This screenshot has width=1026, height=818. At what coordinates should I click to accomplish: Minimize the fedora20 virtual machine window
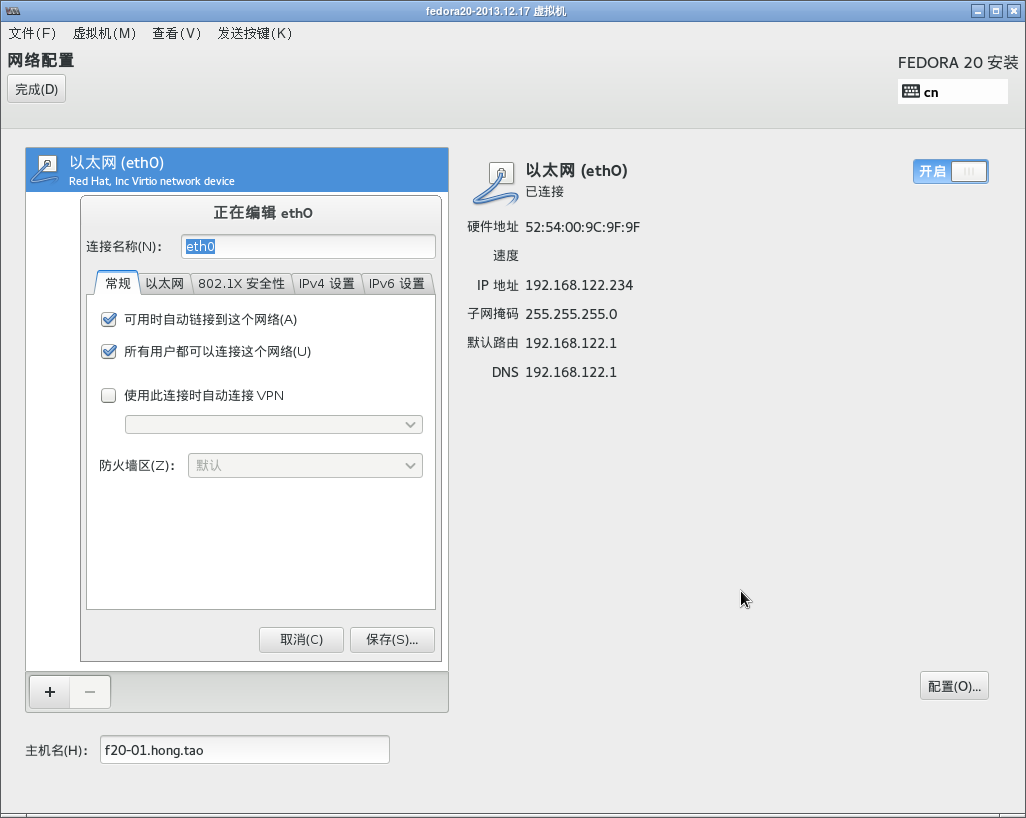tap(978, 11)
